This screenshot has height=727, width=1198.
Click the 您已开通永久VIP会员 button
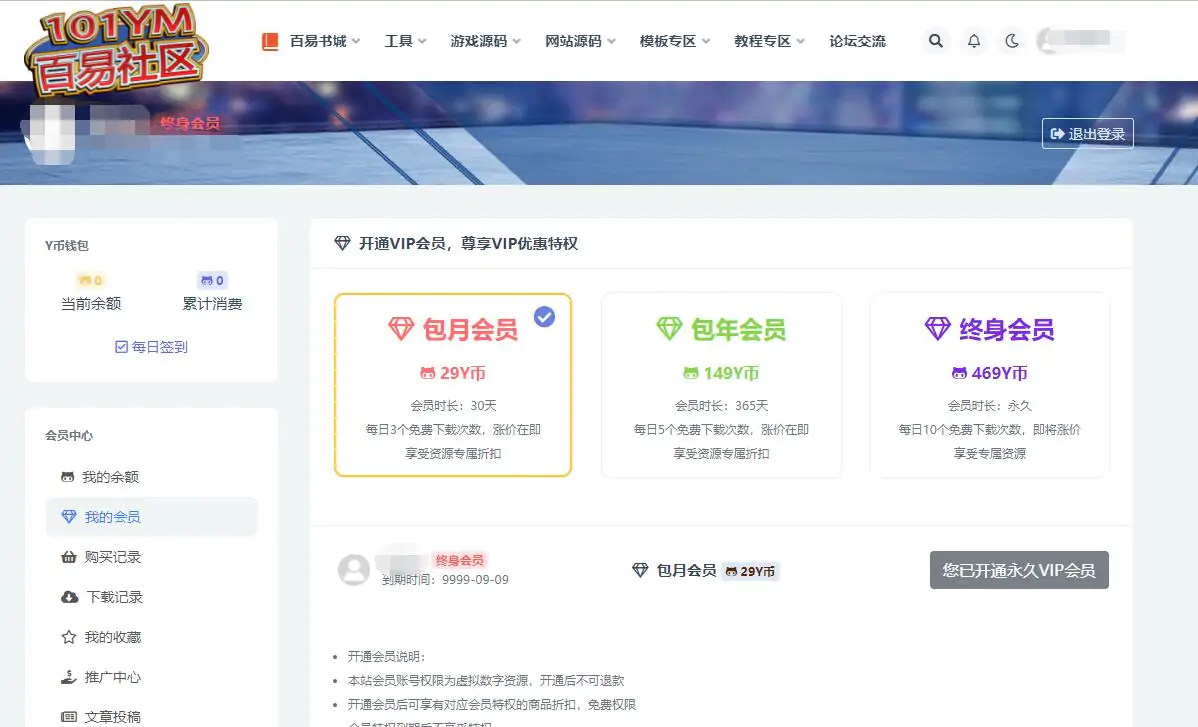1019,570
